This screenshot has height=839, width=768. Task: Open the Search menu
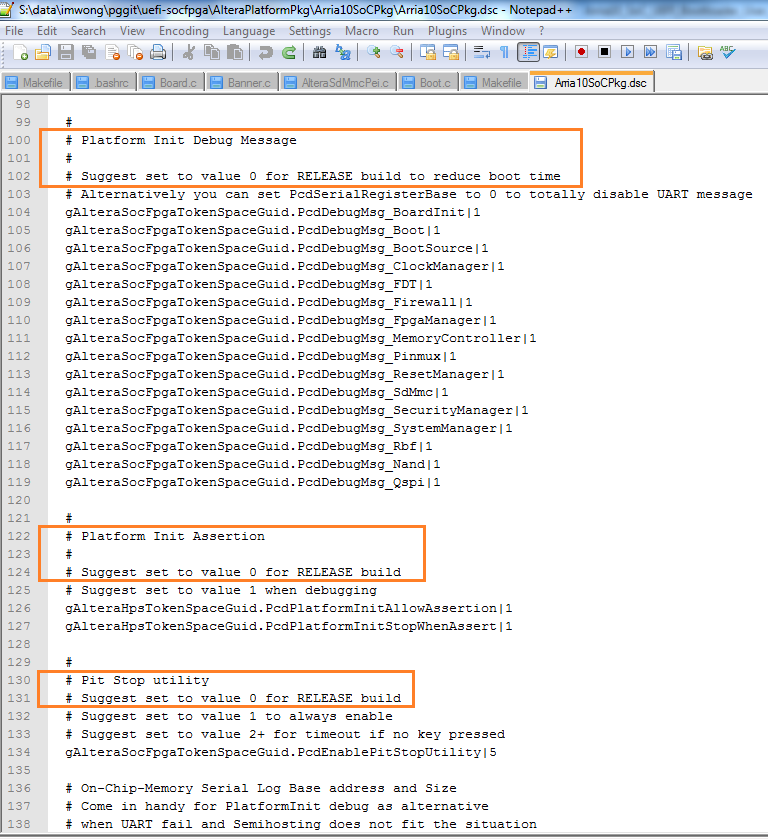[x=88, y=31]
